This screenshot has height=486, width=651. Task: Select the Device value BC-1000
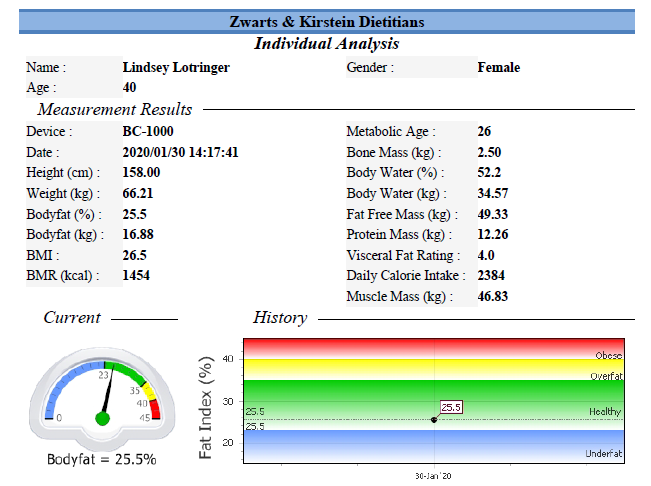148,131
